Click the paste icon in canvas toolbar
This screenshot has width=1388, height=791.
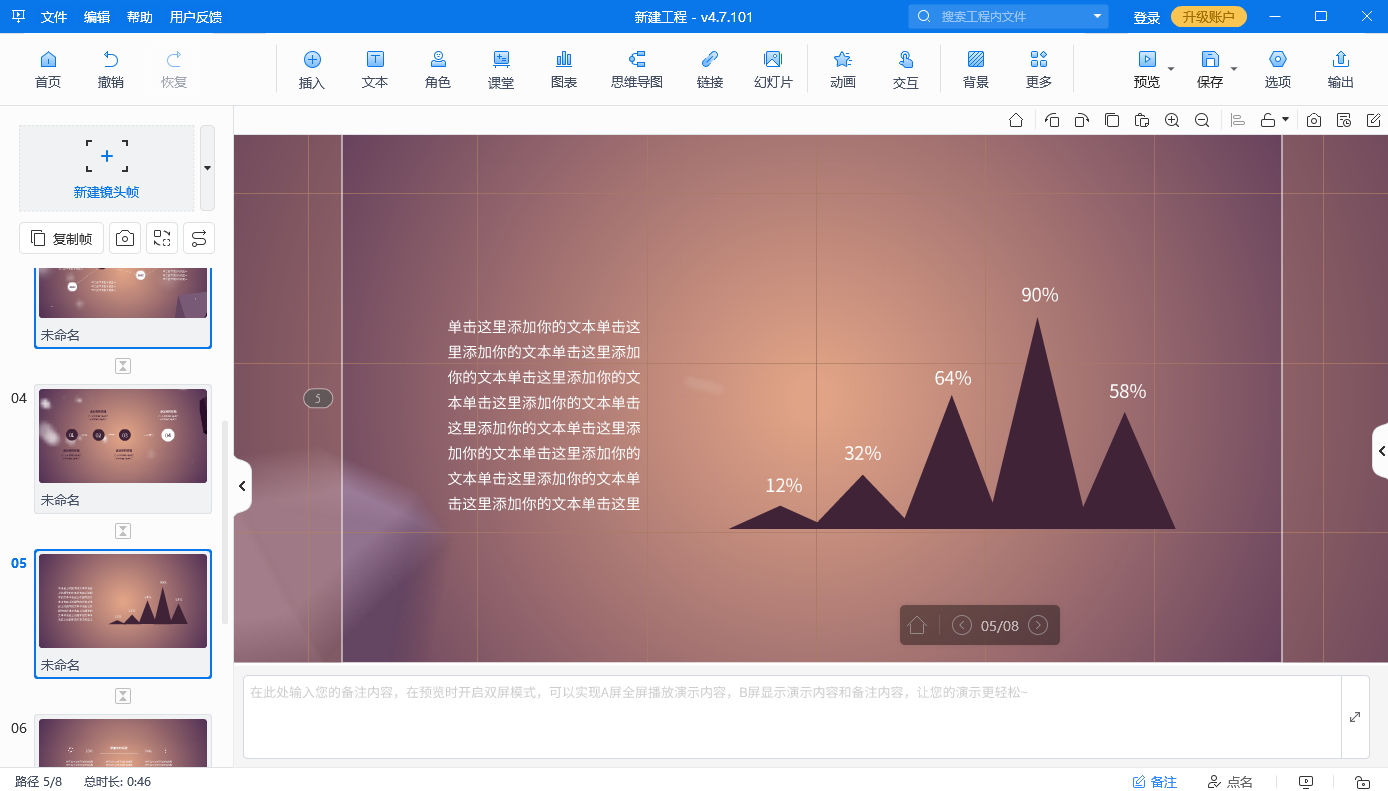[1142, 120]
